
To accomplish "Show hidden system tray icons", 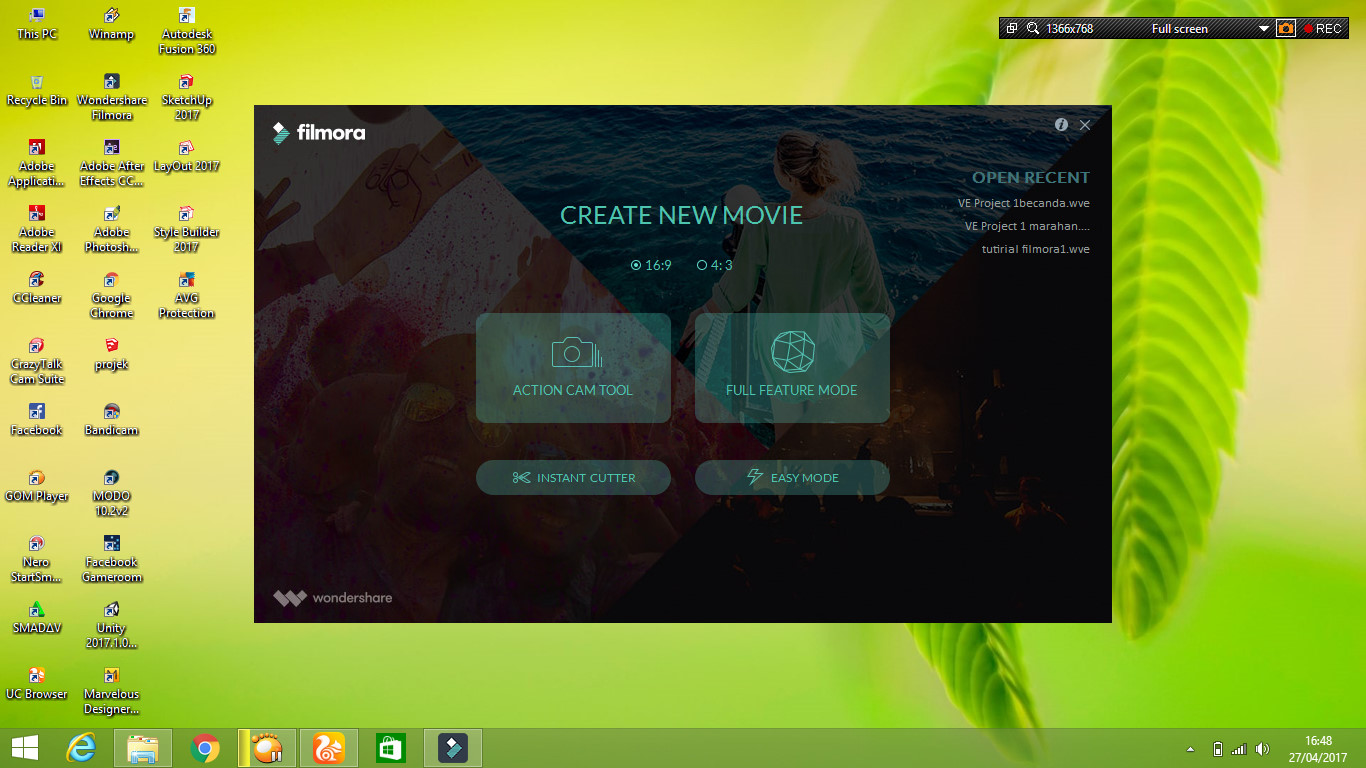I will (x=1190, y=749).
